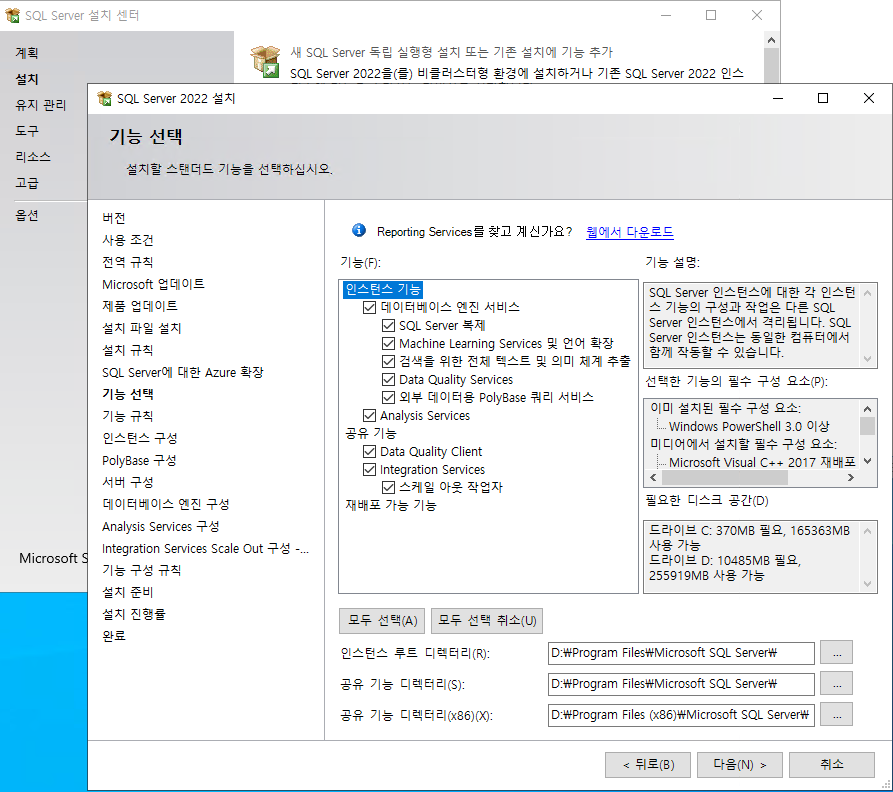Click the 버전 step in wizard list
Viewport: 893px width, 792px height.
[x=114, y=218]
